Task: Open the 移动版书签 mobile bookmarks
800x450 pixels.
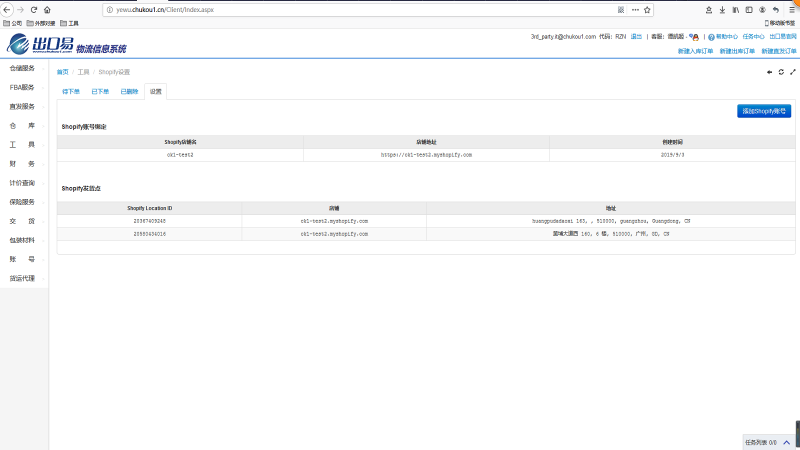Action: [x=780, y=23]
